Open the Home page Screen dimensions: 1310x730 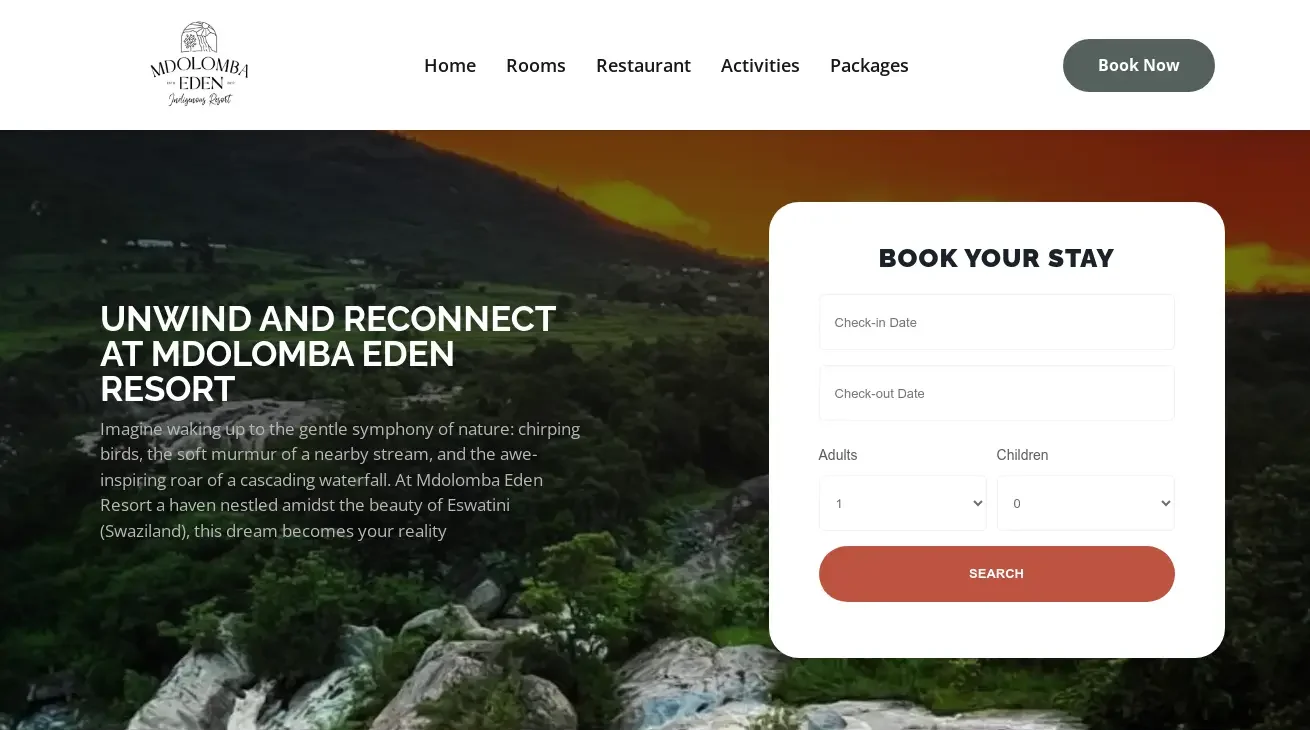point(450,65)
